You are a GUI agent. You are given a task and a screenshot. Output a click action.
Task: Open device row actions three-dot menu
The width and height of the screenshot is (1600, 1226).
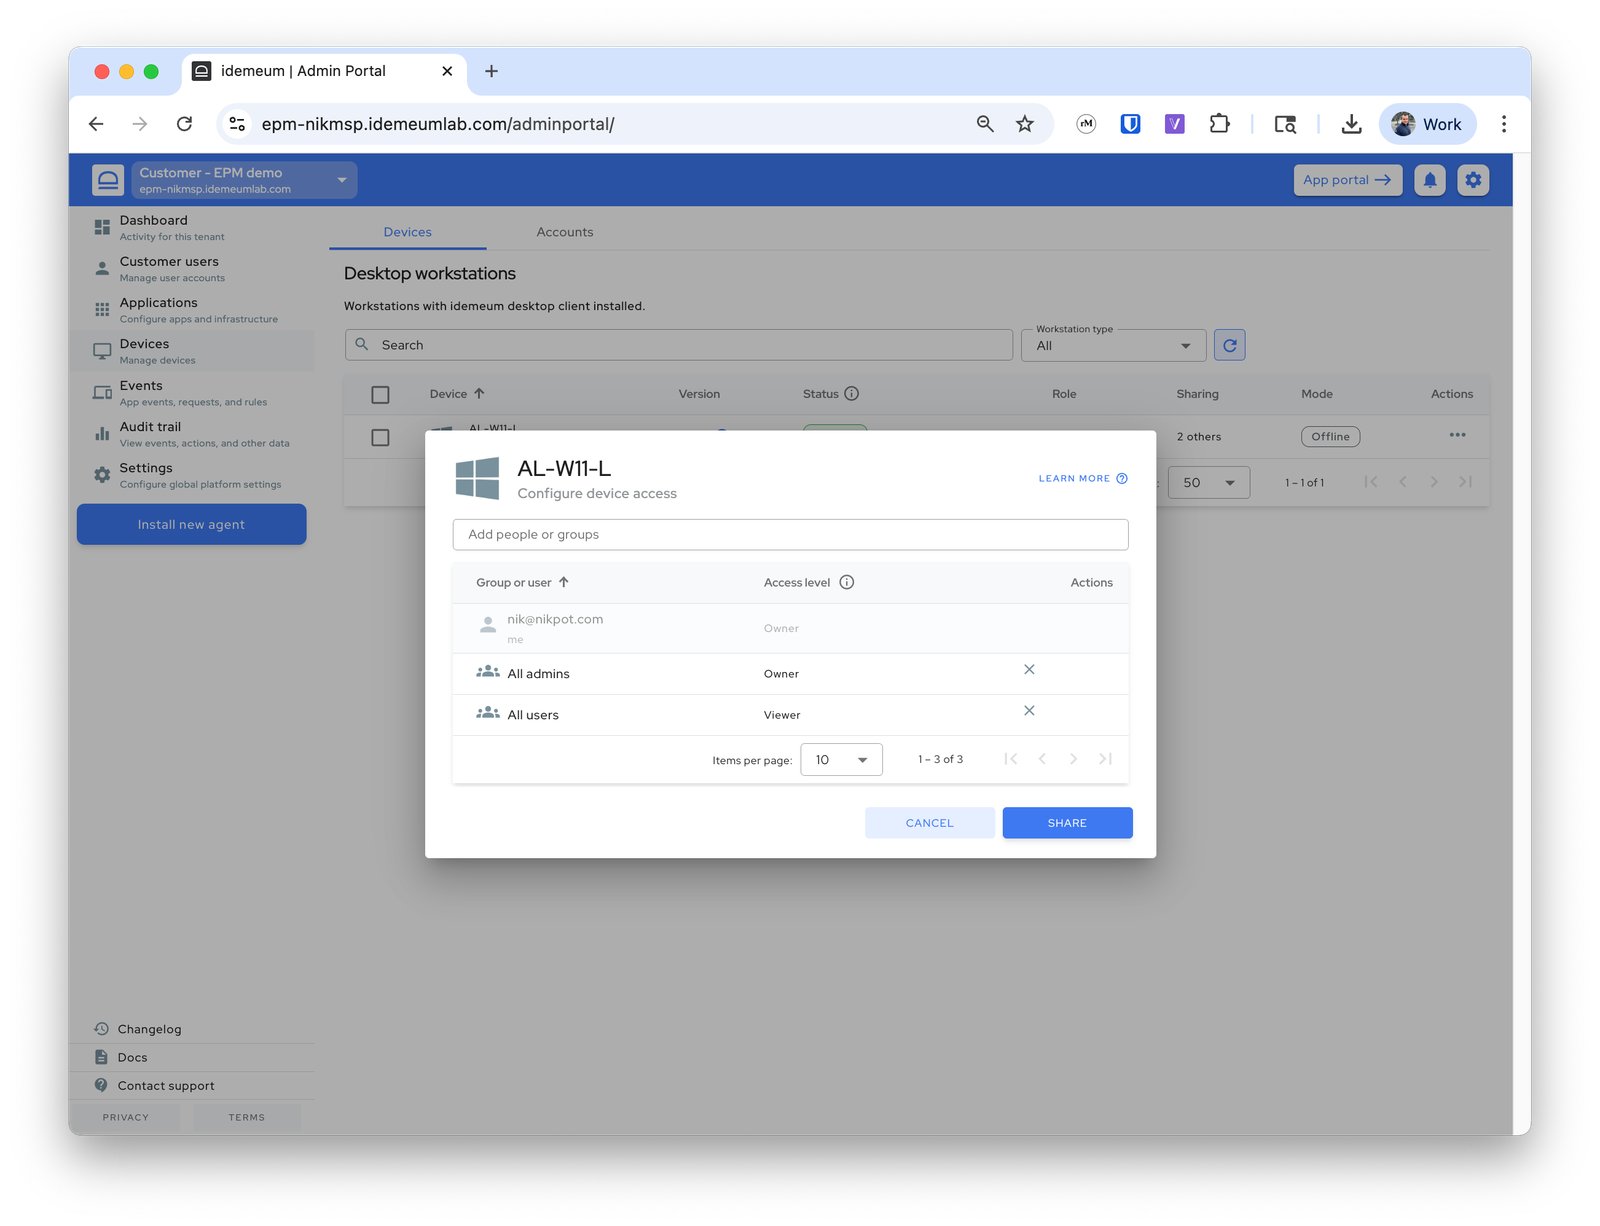1458,435
